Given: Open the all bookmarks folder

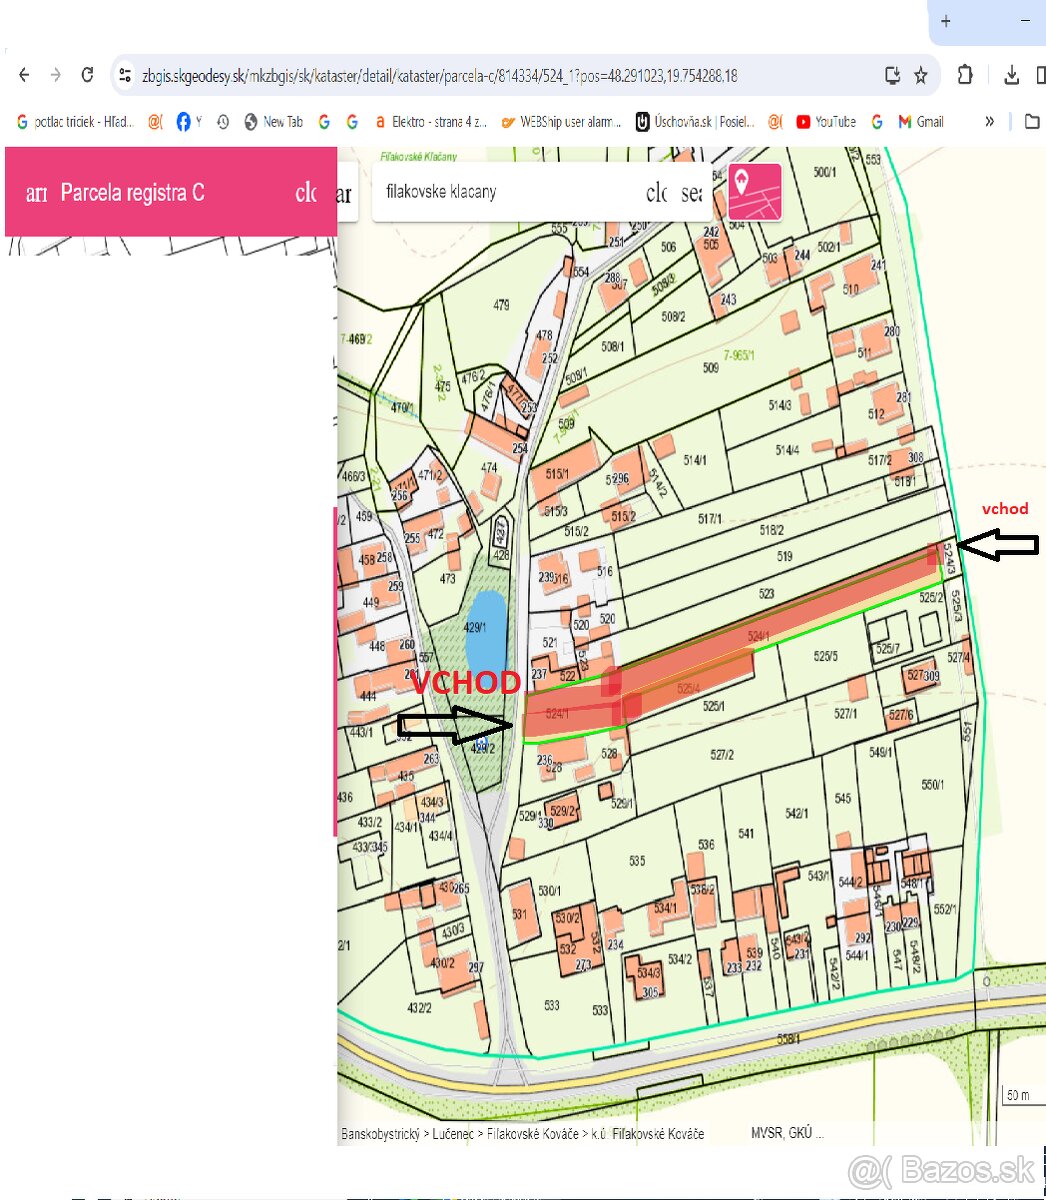Looking at the screenshot, I should [x=1031, y=121].
